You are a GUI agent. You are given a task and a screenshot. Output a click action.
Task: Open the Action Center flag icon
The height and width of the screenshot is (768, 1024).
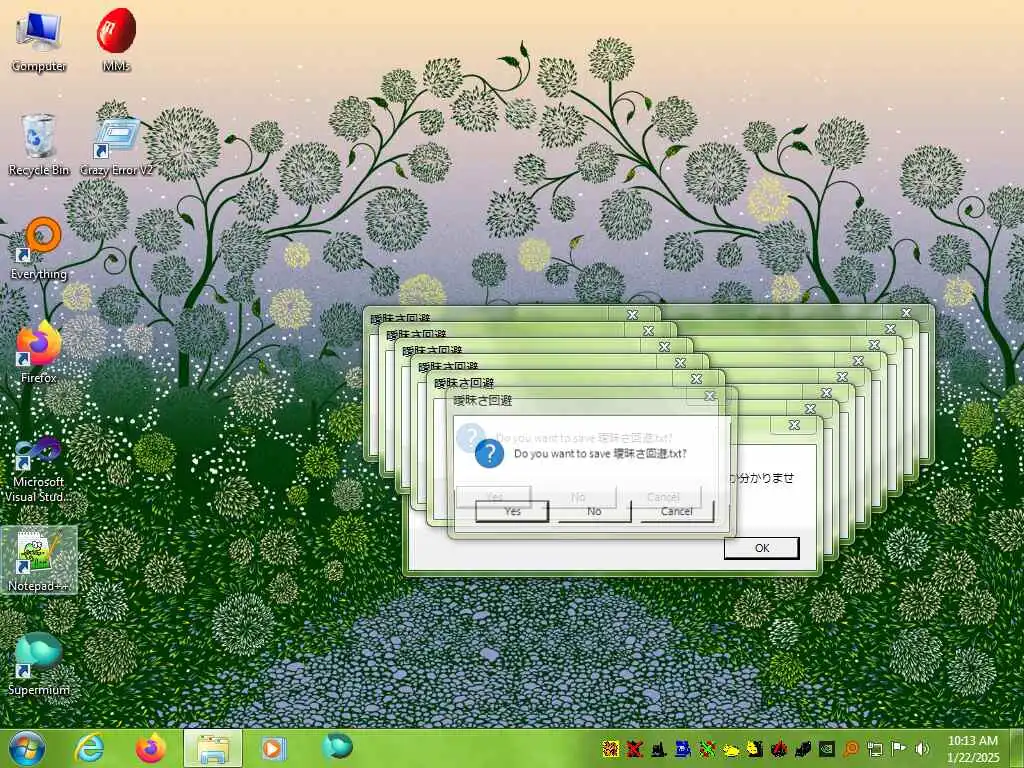pos(899,748)
